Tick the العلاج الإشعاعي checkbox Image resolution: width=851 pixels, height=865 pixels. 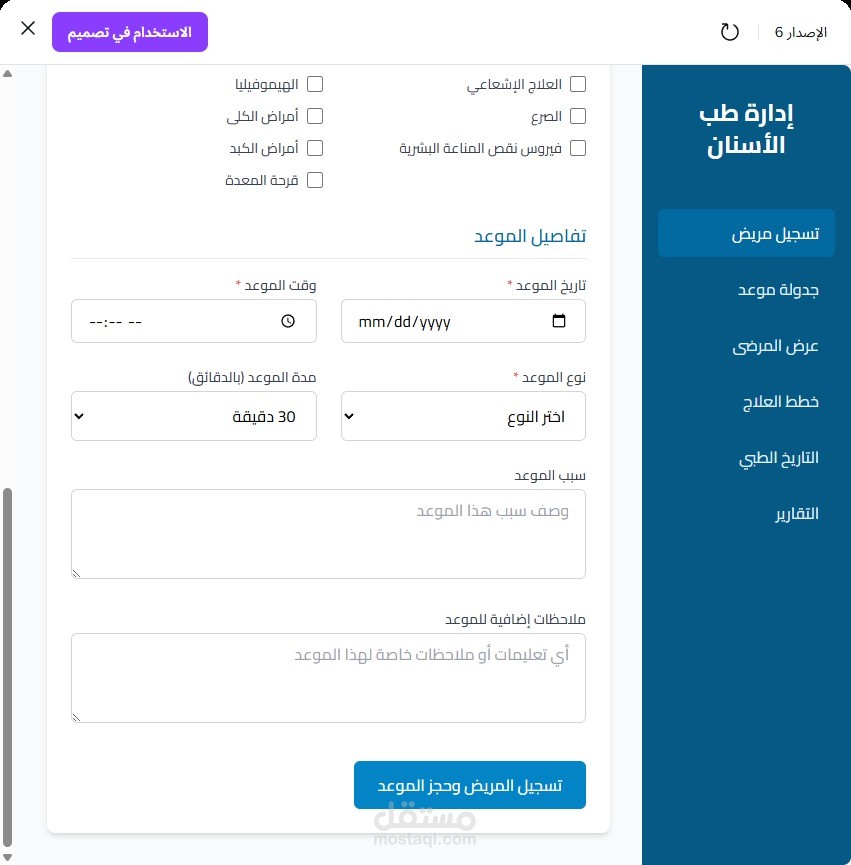(578, 84)
